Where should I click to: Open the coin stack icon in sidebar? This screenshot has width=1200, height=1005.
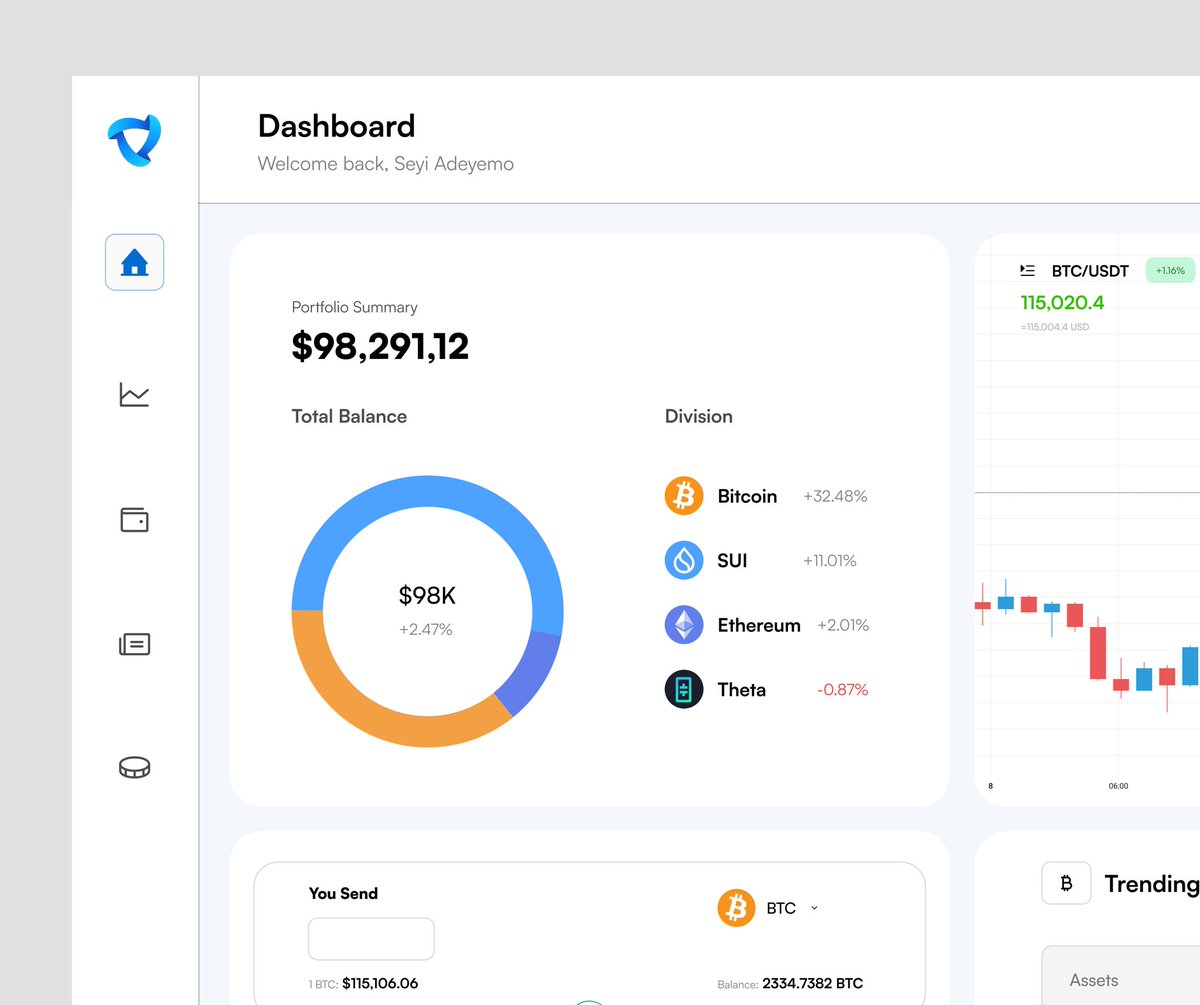(134, 767)
